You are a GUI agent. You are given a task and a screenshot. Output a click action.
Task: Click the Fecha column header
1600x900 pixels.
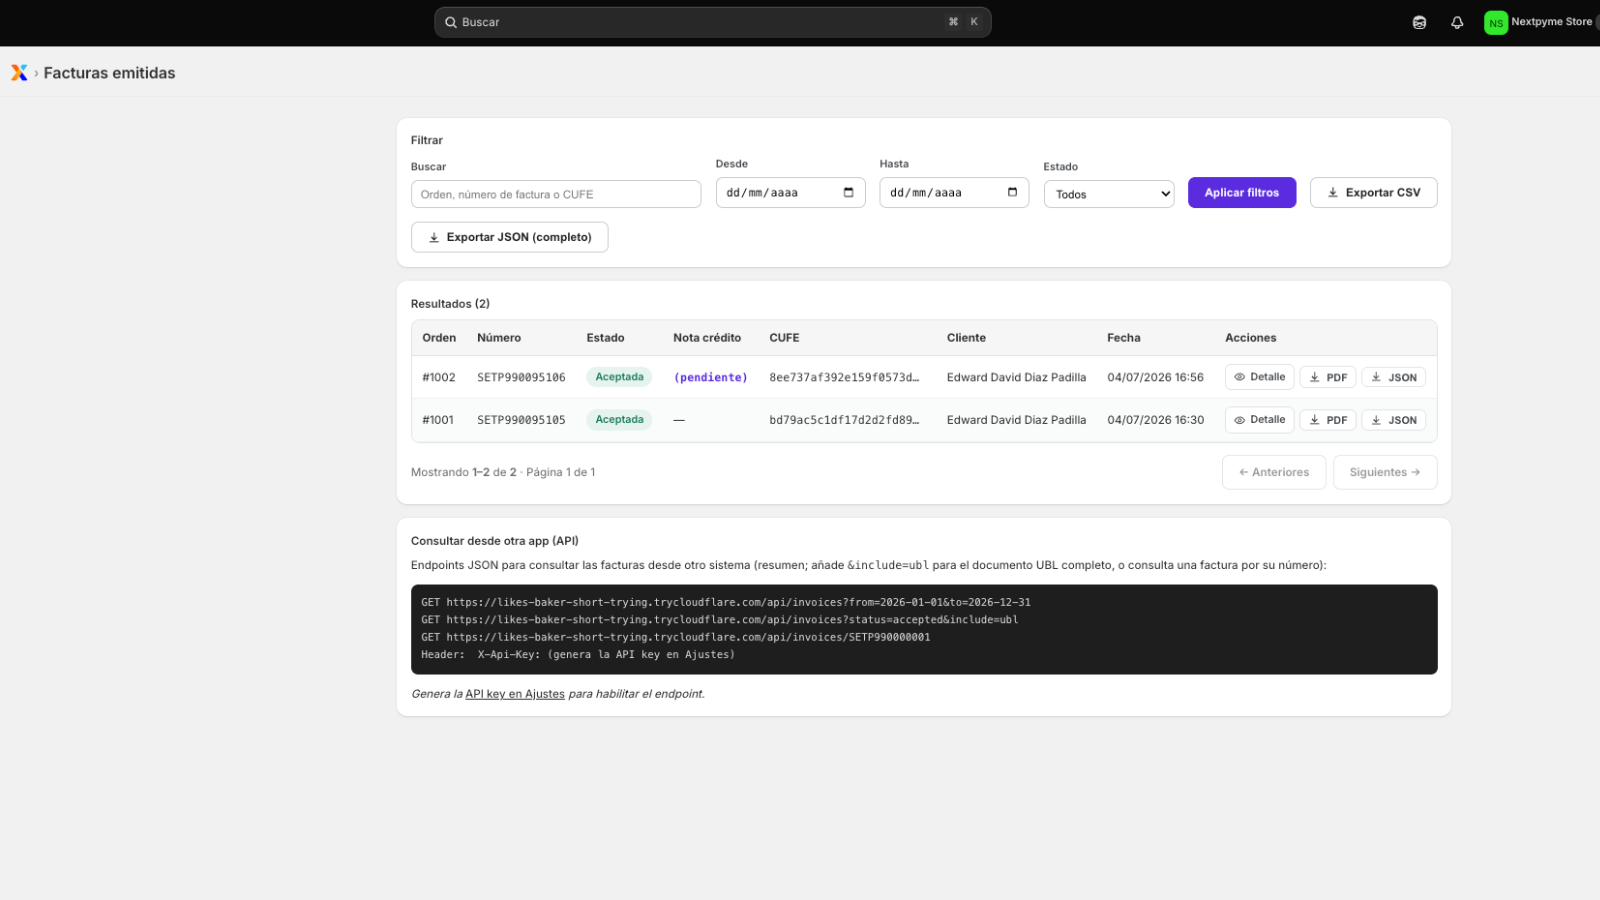point(1124,338)
